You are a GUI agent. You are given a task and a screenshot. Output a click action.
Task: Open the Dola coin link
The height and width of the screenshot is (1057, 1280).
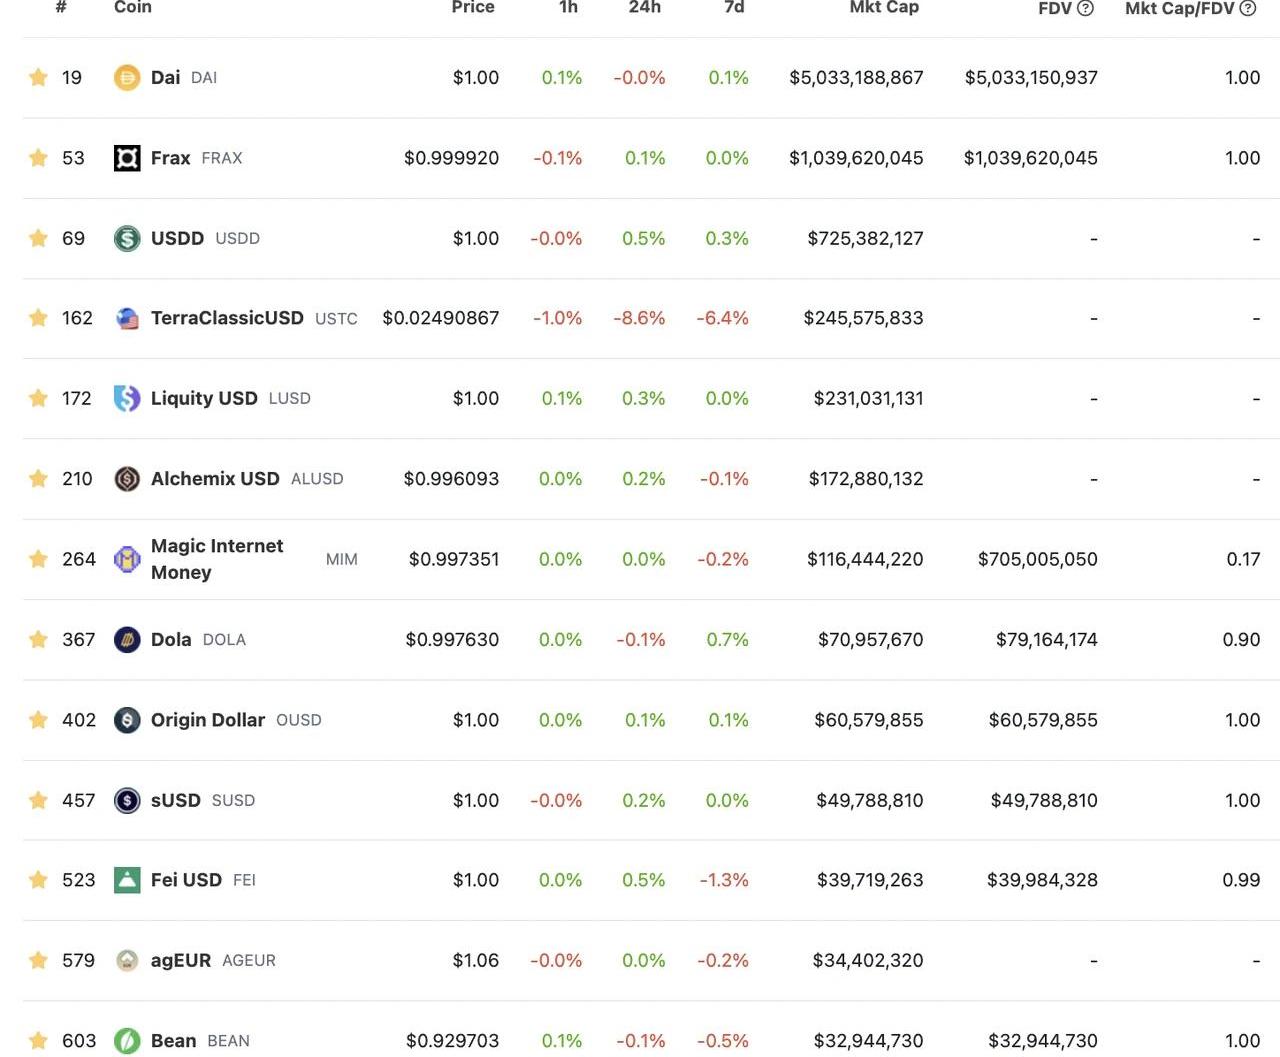(x=171, y=640)
